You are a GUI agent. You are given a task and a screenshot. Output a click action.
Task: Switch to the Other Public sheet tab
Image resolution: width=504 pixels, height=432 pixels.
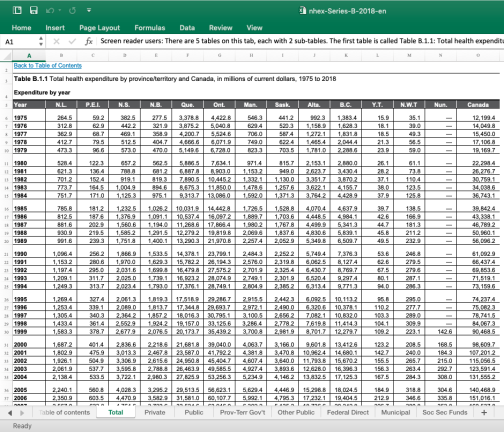coord(296,412)
